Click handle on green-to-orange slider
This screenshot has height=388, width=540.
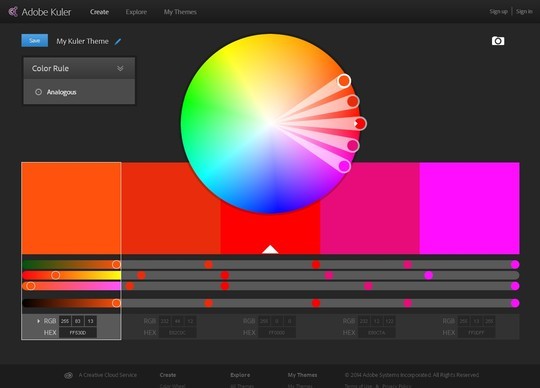(x=116, y=264)
